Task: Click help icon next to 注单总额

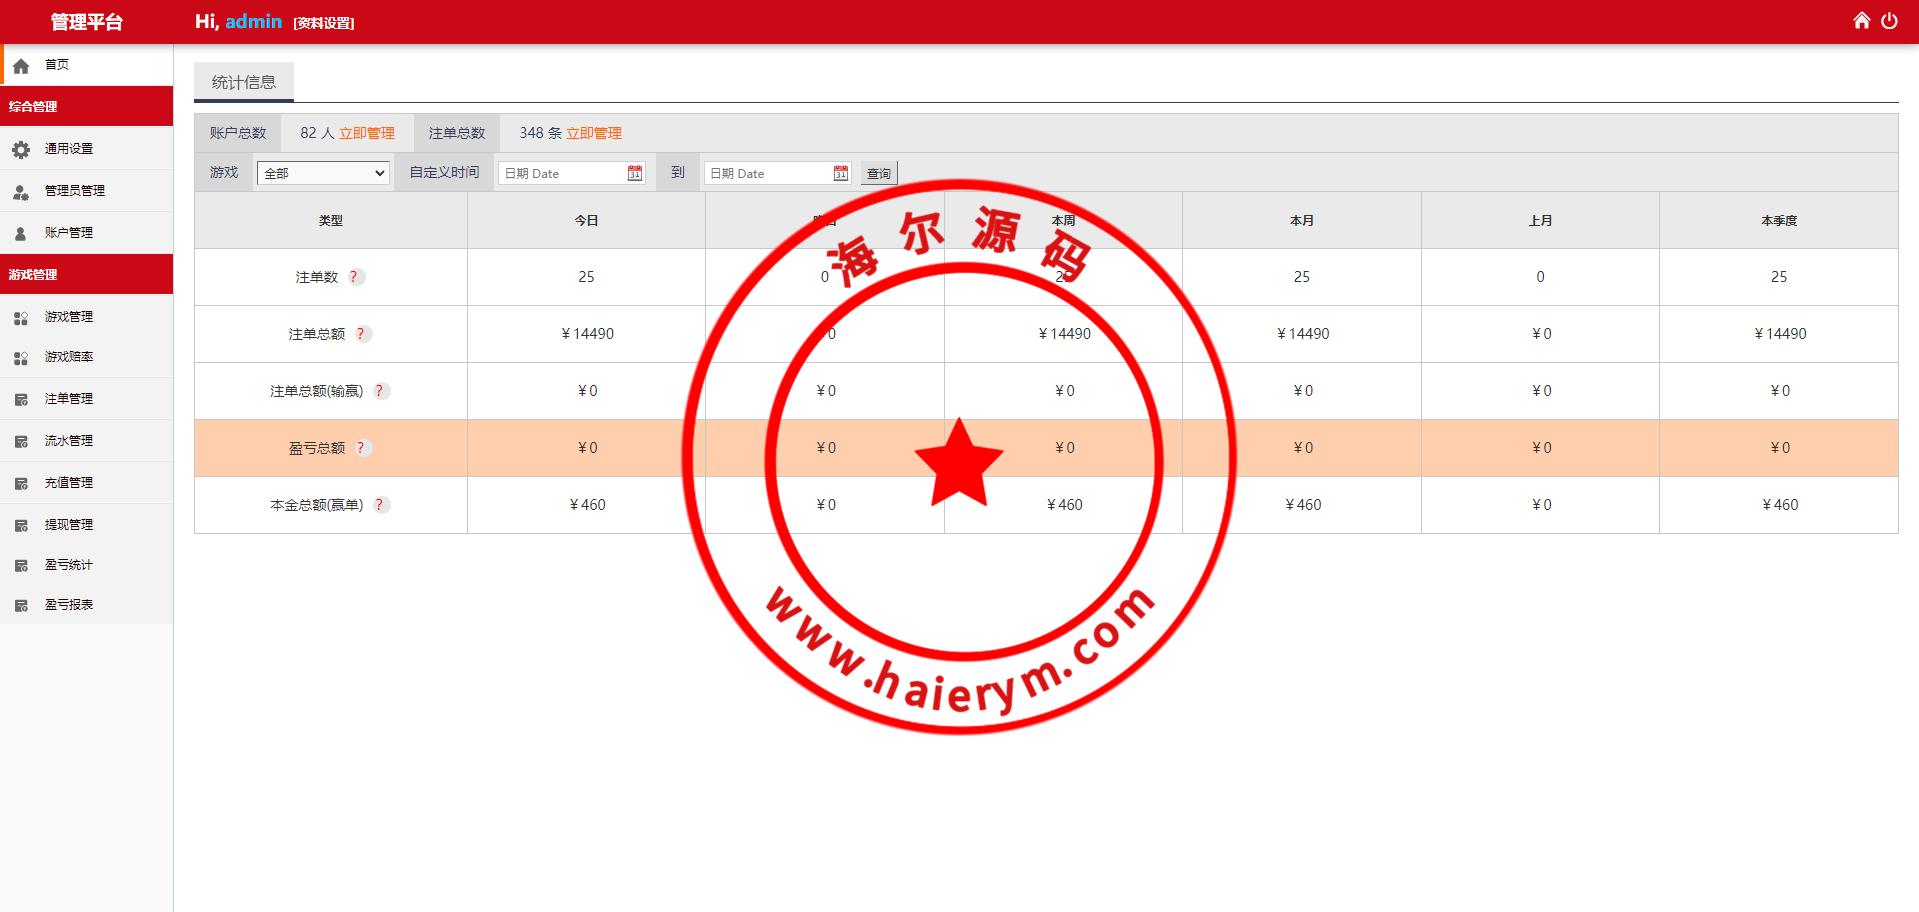Action: coord(362,334)
